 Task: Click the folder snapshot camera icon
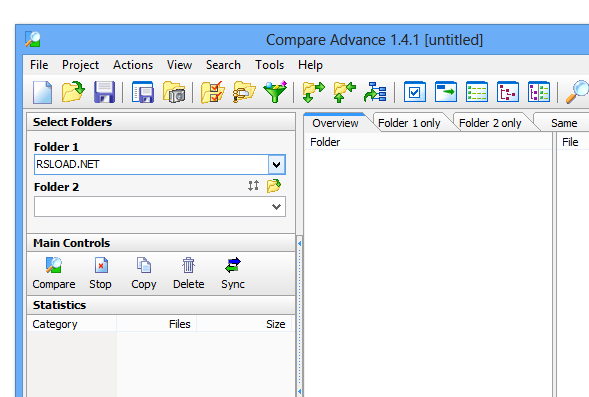click(x=174, y=92)
